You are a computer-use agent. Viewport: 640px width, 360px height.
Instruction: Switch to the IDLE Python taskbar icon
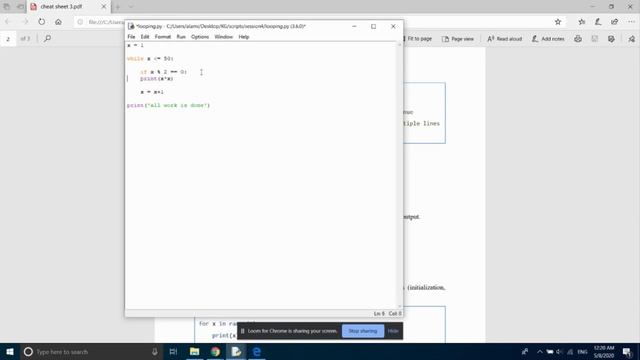236,351
